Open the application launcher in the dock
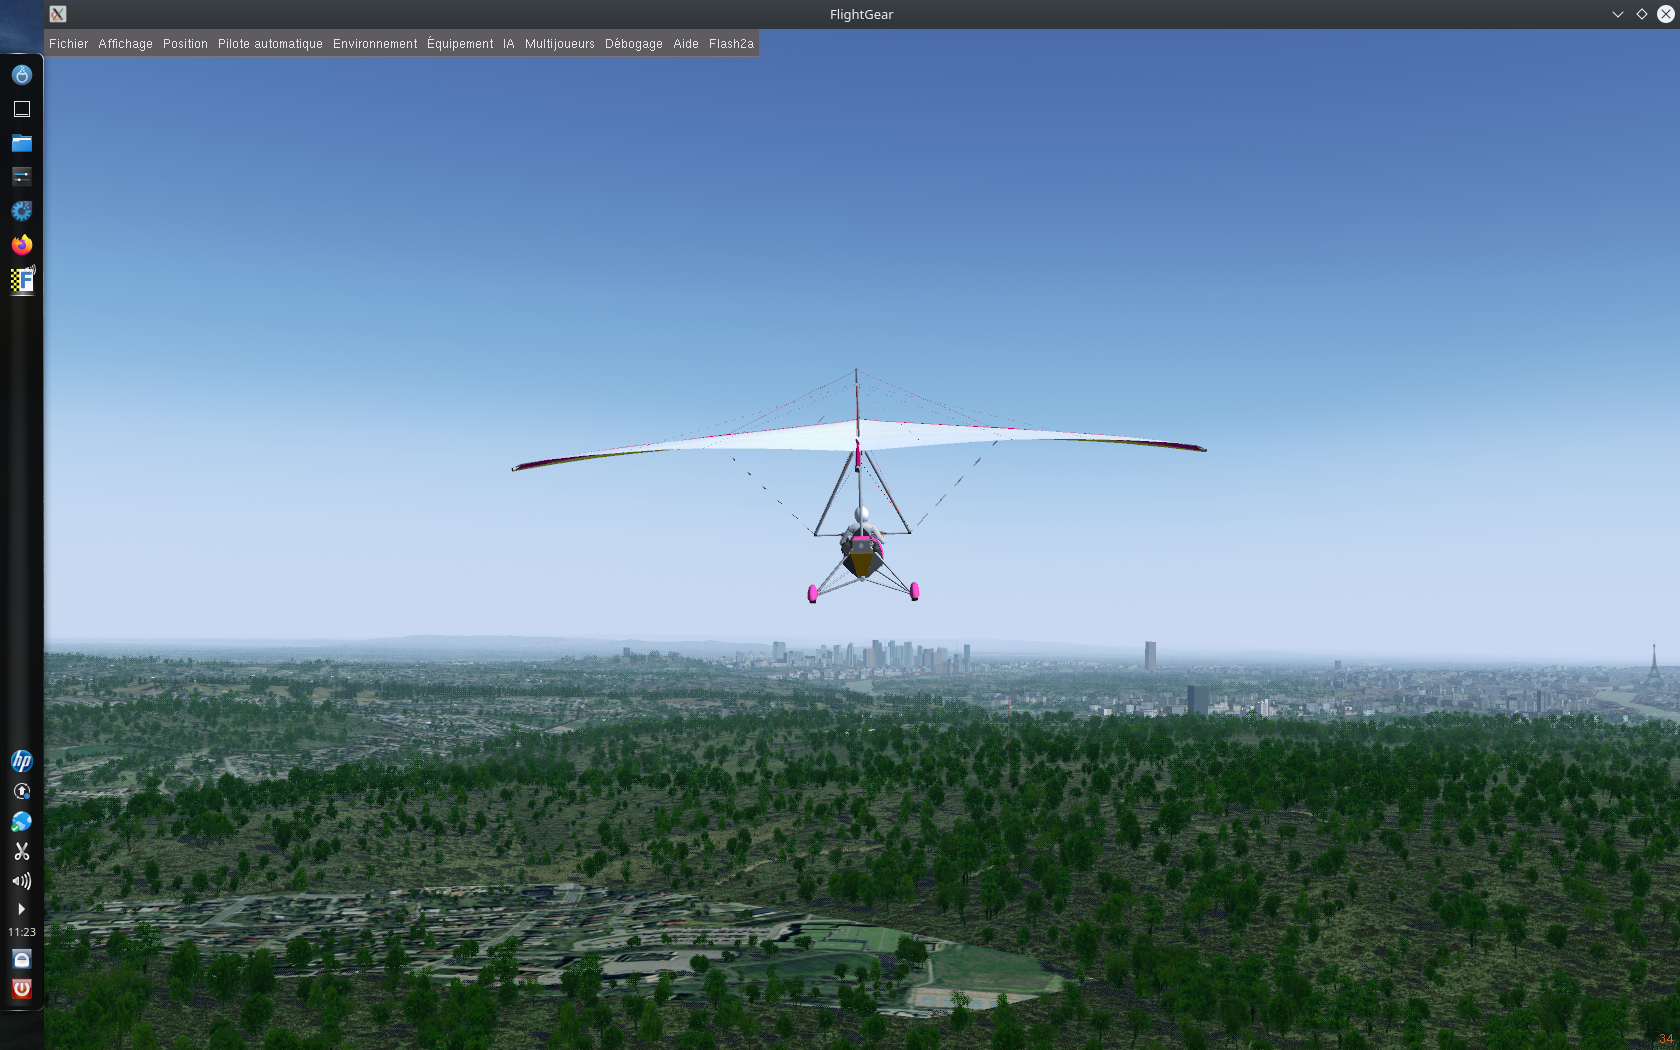1680x1050 pixels. click(22, 75)
